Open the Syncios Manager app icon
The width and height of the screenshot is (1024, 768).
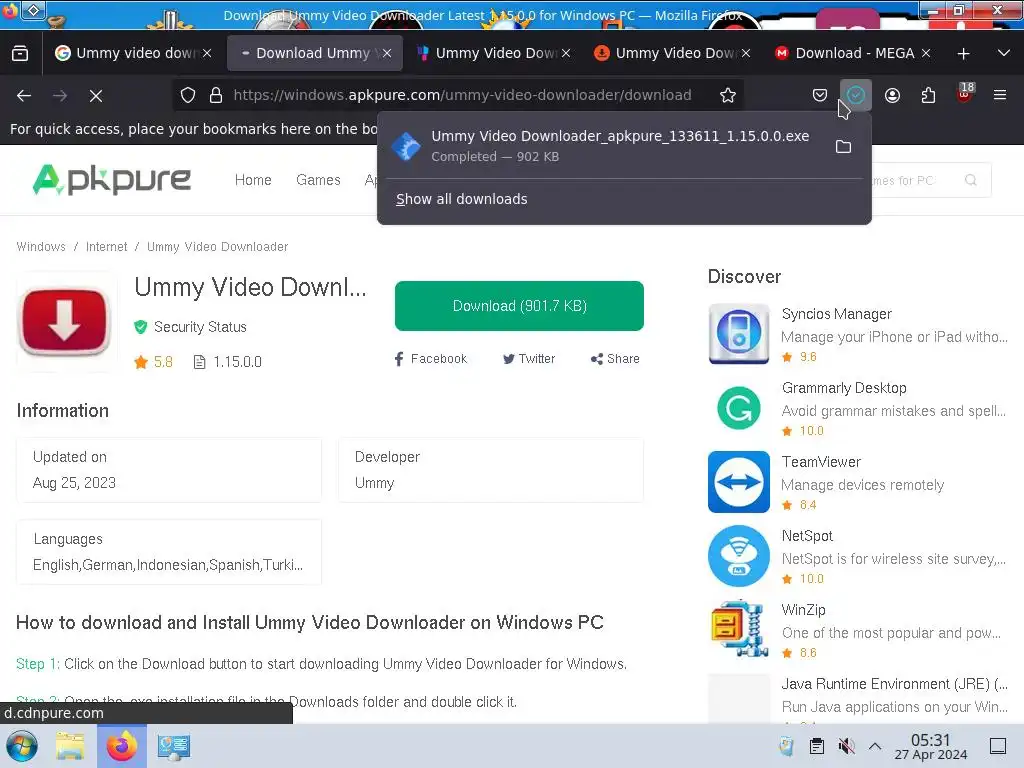coord(739,334)
